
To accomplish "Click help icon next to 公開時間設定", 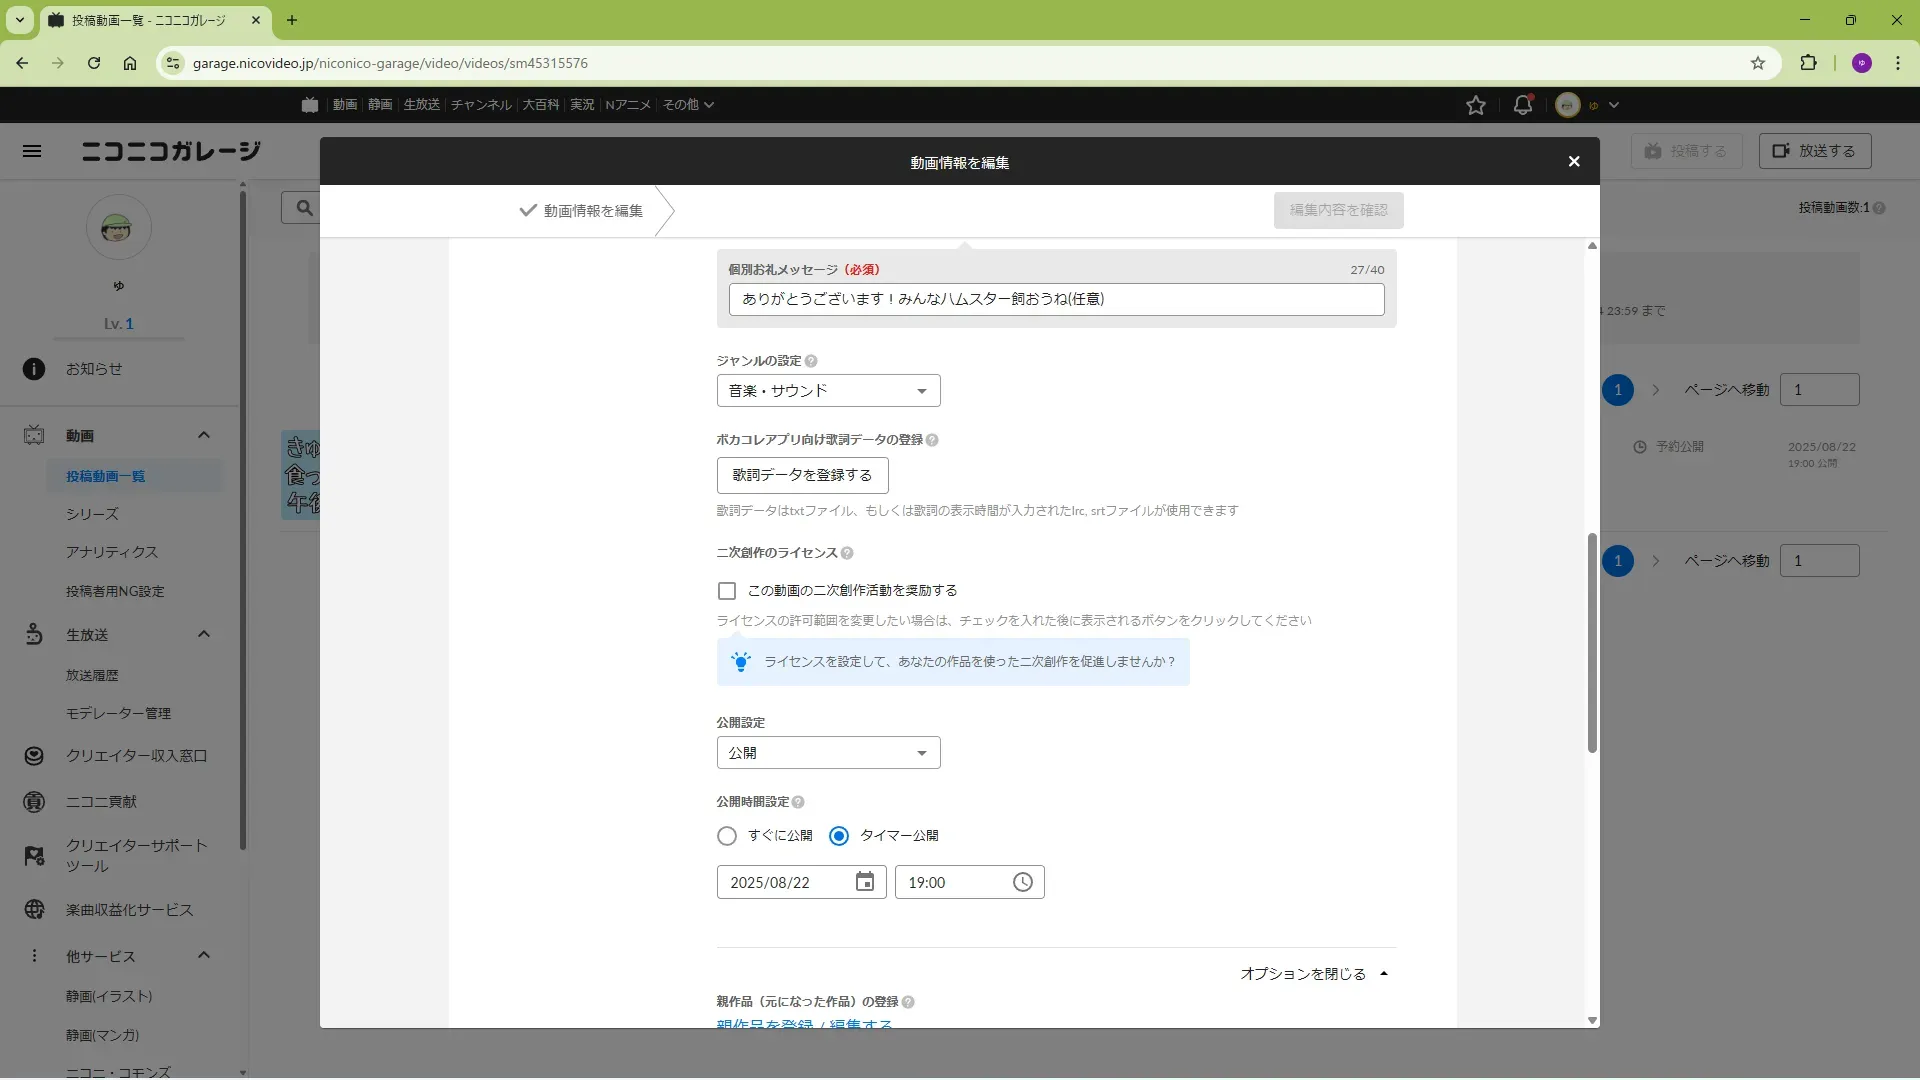I will (x=798, y=802).
